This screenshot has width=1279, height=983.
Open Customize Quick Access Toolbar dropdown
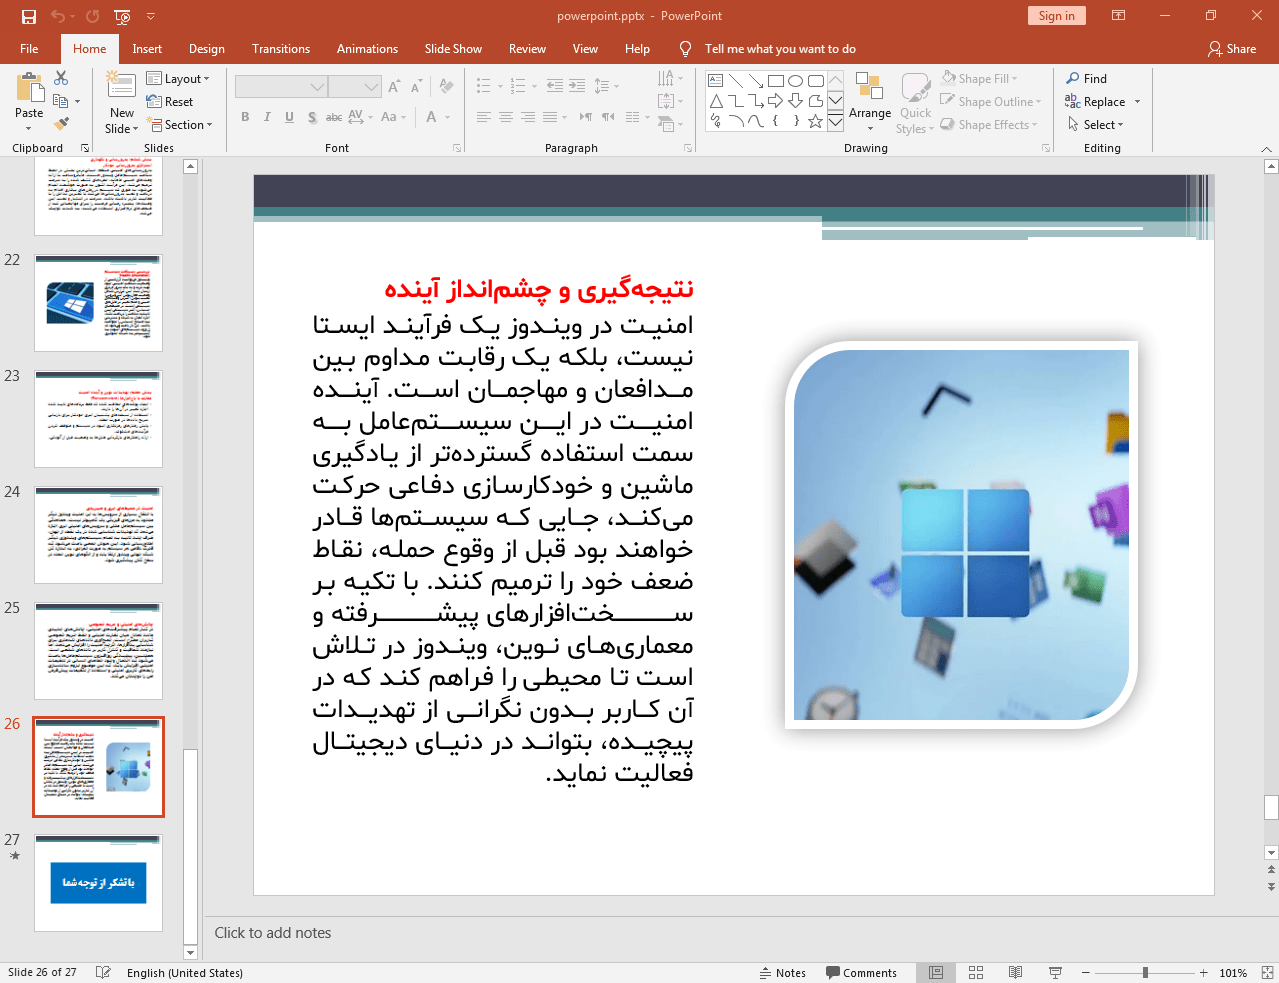pyautogui.click(x=151, y=16)
